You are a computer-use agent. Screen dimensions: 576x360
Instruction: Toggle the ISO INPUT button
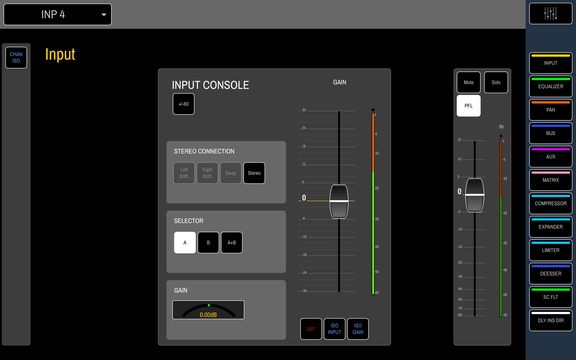click(334, 329)
